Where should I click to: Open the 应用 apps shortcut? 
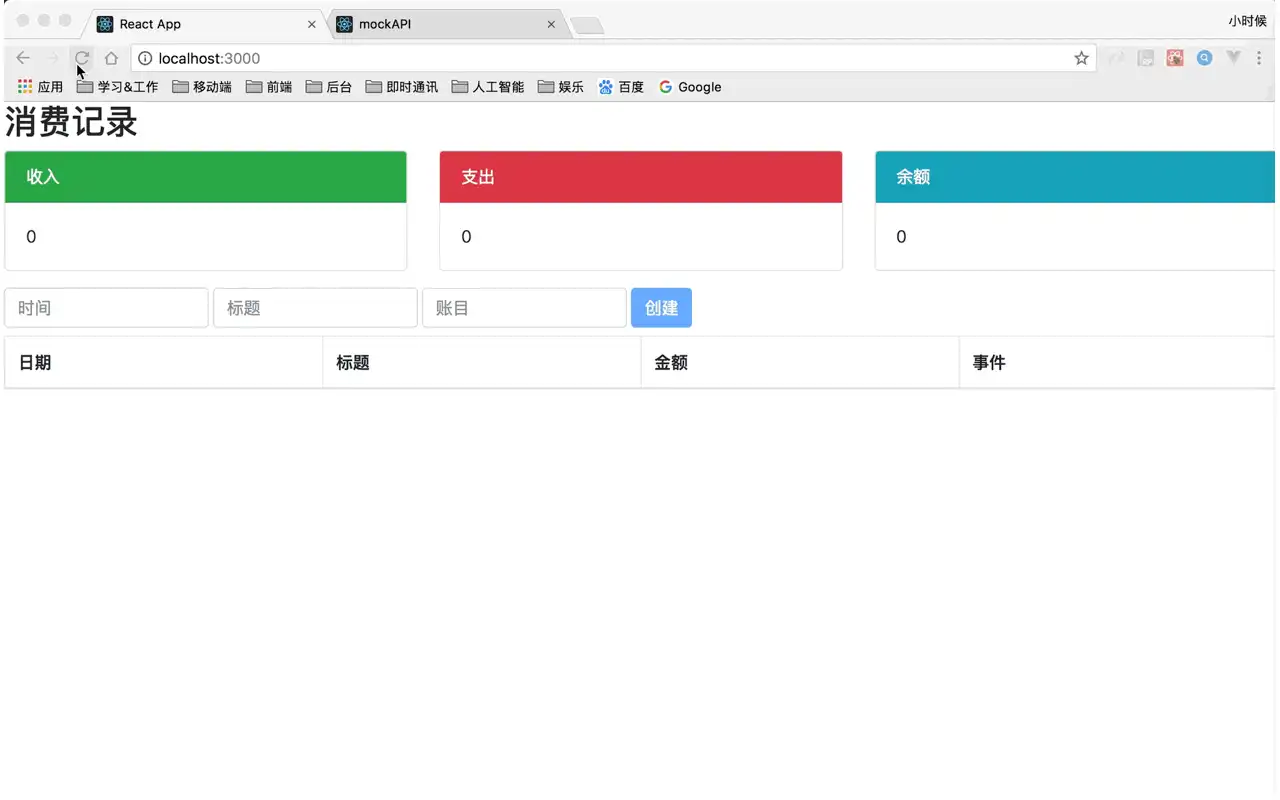pyautogui.click(x=40, y=87)
